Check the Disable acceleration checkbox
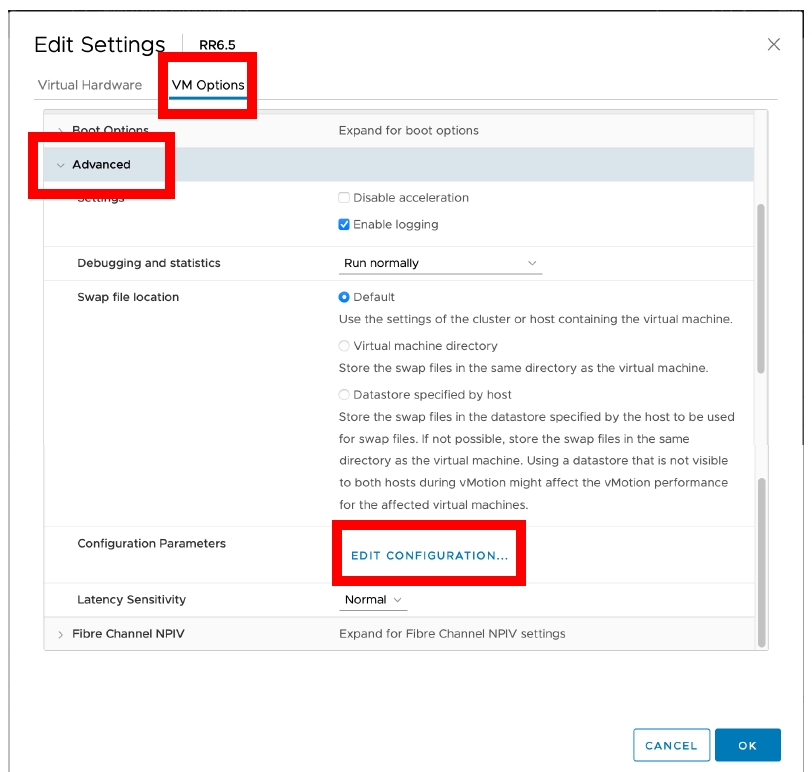 [x=344, y=197]
